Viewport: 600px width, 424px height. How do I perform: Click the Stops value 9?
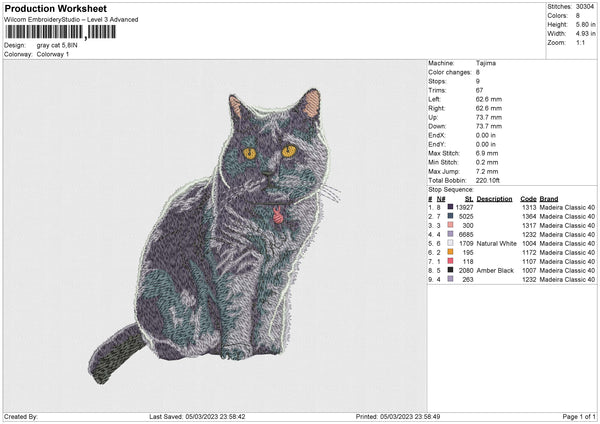click(x=478, y=81)
